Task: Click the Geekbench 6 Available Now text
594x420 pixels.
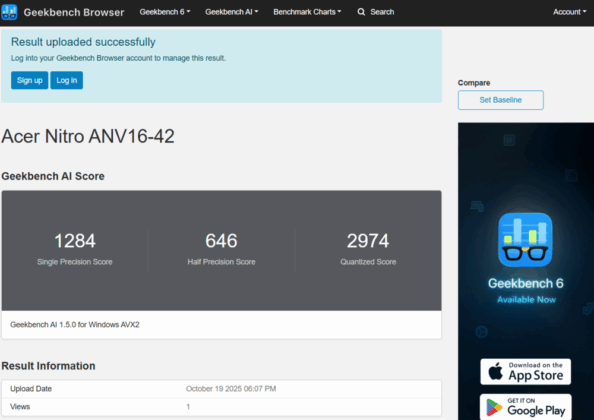Action: (x=526, y=290)
